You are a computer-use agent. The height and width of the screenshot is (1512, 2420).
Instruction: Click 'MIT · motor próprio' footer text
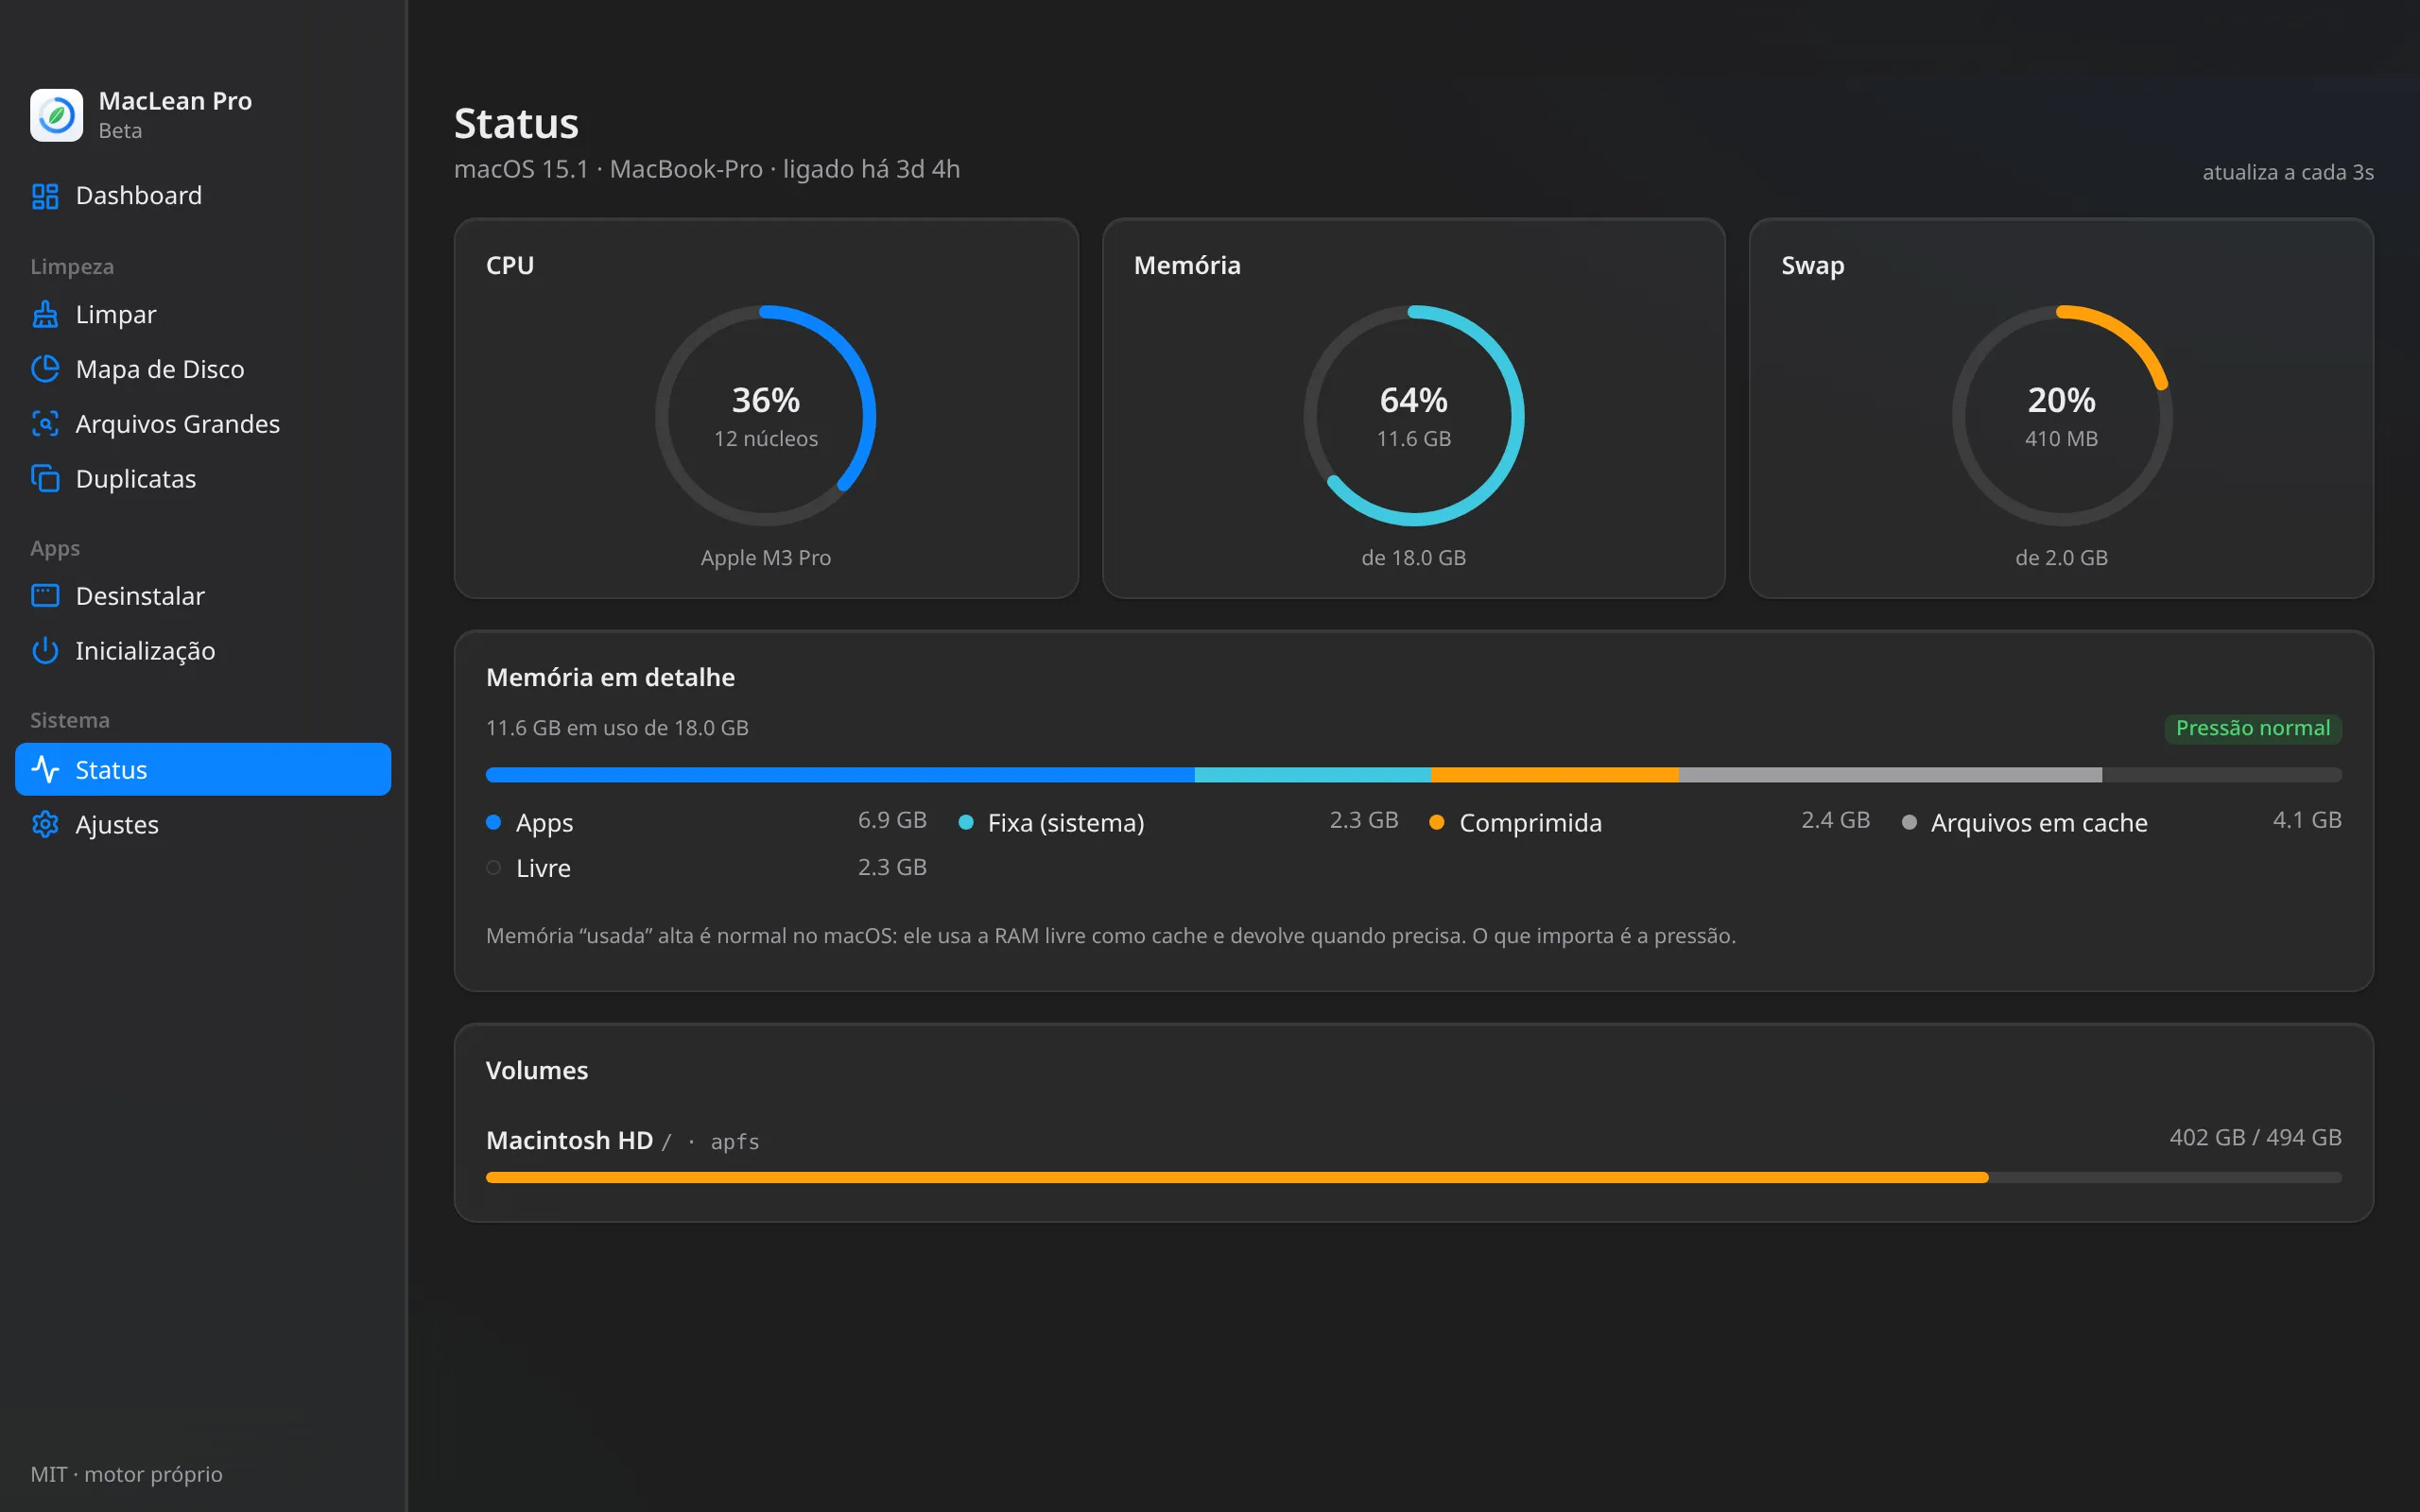[x=127, y=1474]
